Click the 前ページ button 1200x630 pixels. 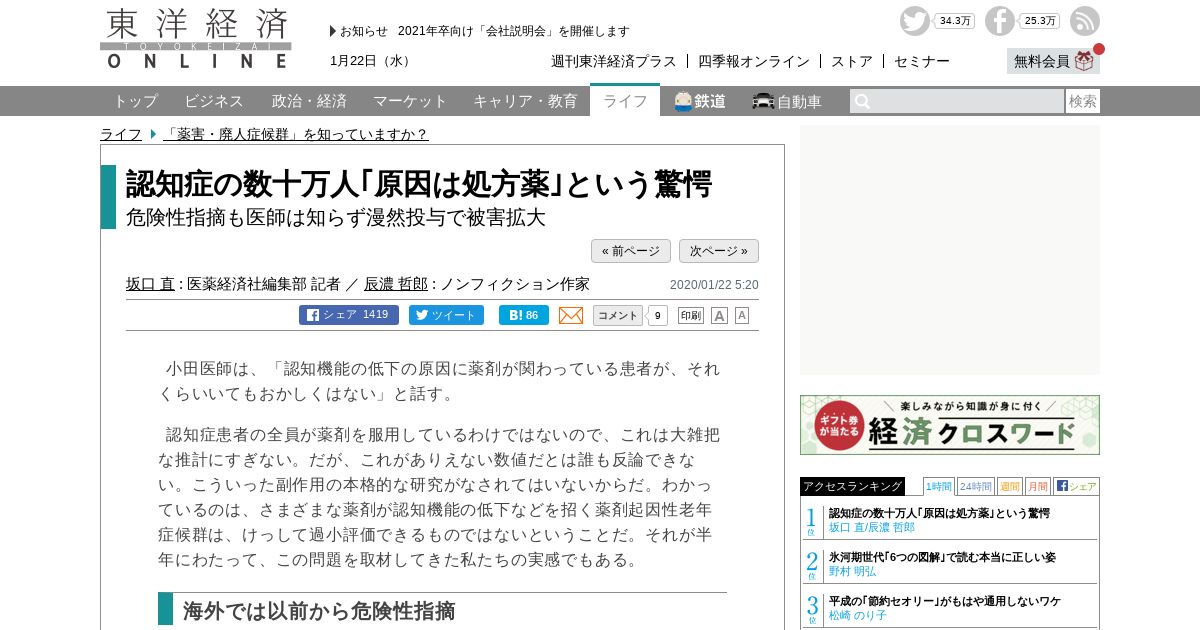tap(631, 251)
